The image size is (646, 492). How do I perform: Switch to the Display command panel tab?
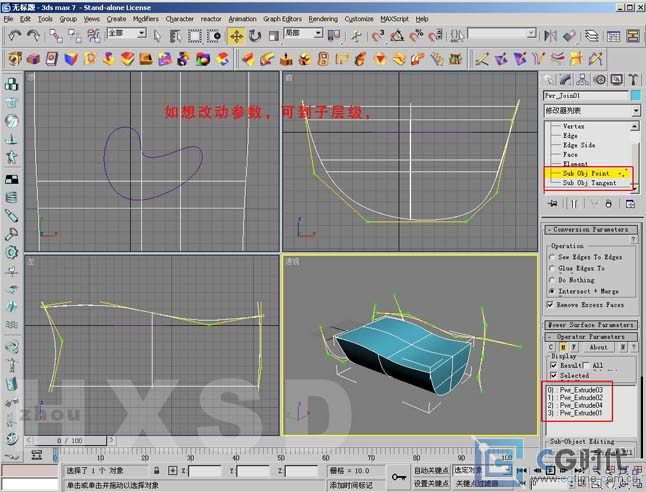click(x=617, y=80)
